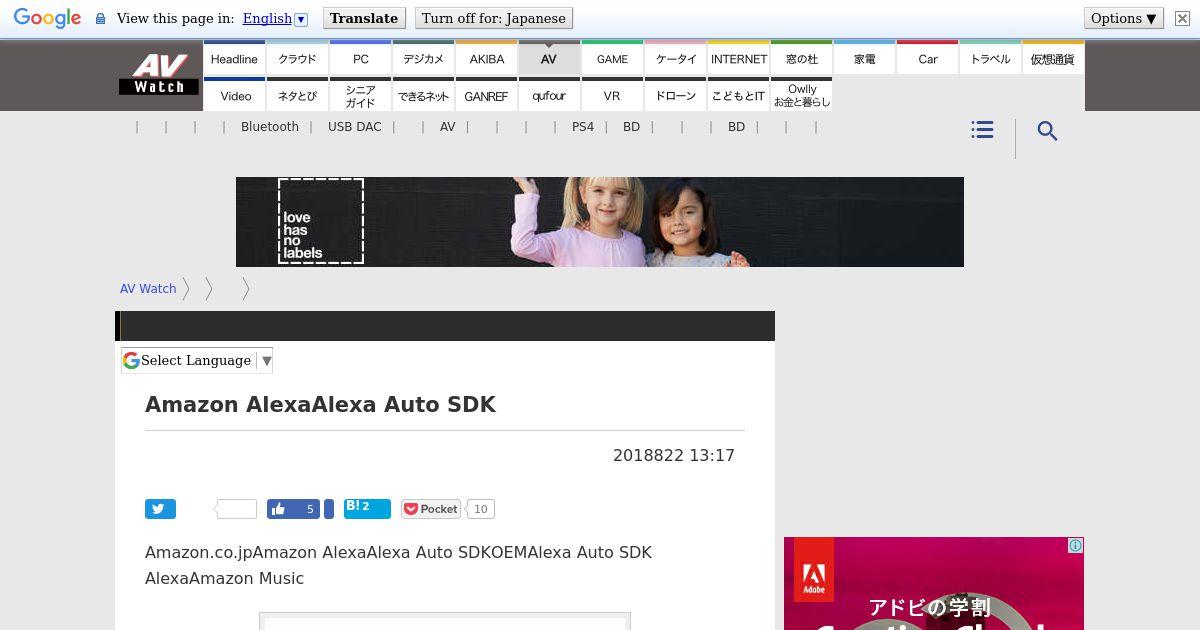Open the こどもとIT tab

pyautogui.click(x=739, y=95)
